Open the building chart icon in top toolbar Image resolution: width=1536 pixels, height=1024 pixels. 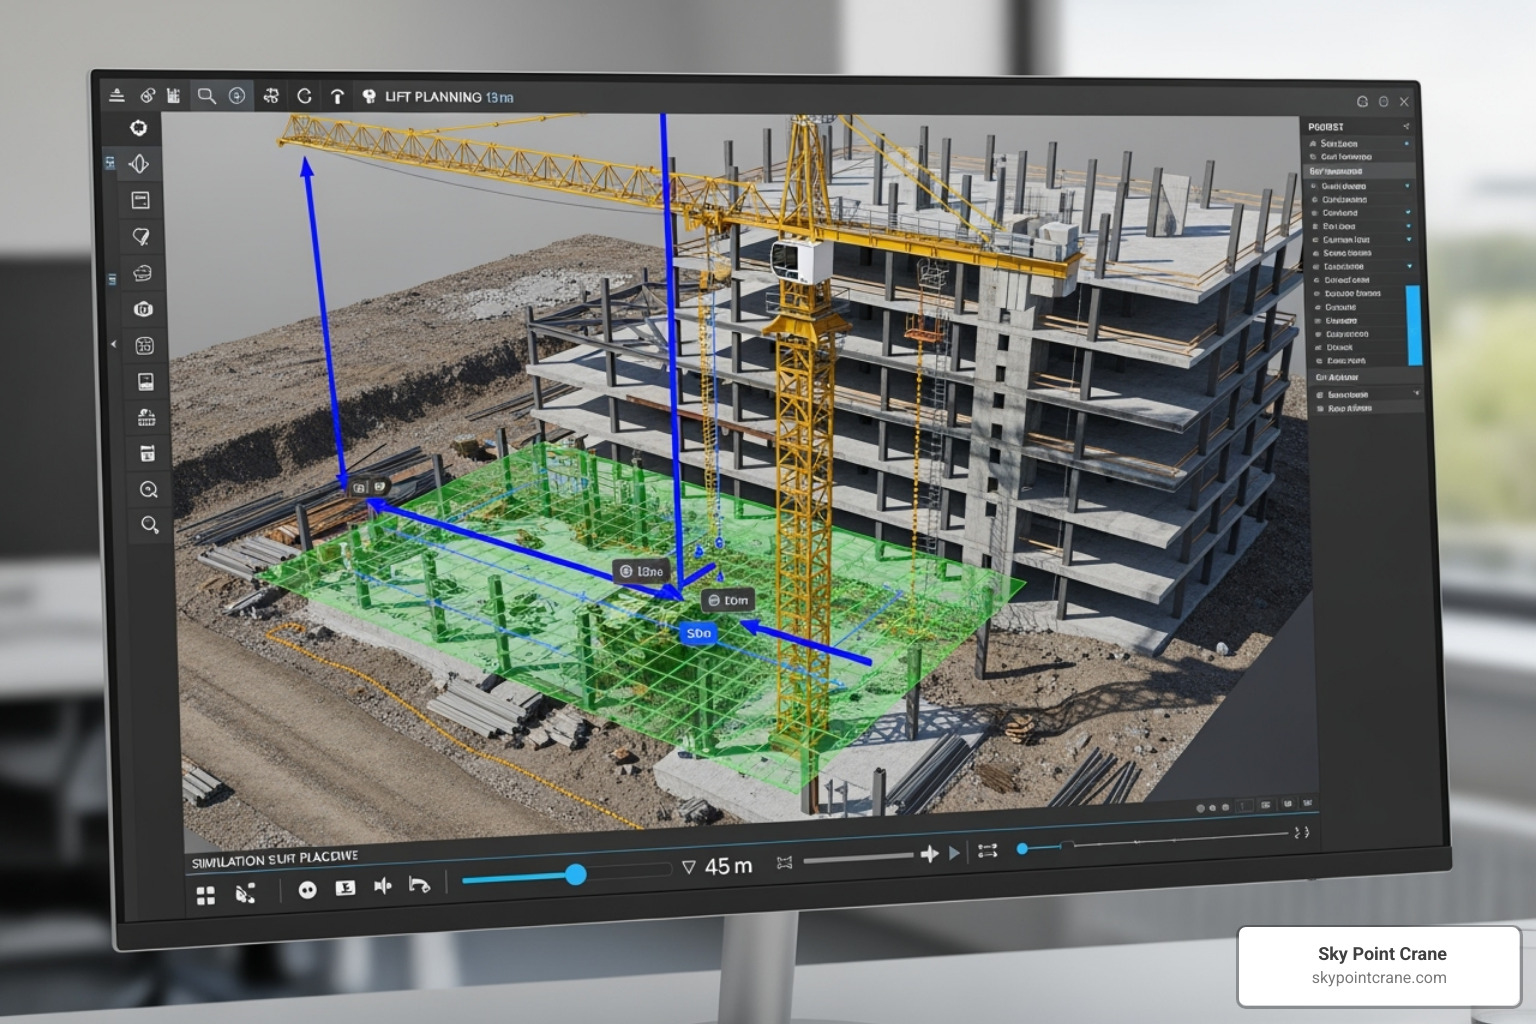(174, 96)
